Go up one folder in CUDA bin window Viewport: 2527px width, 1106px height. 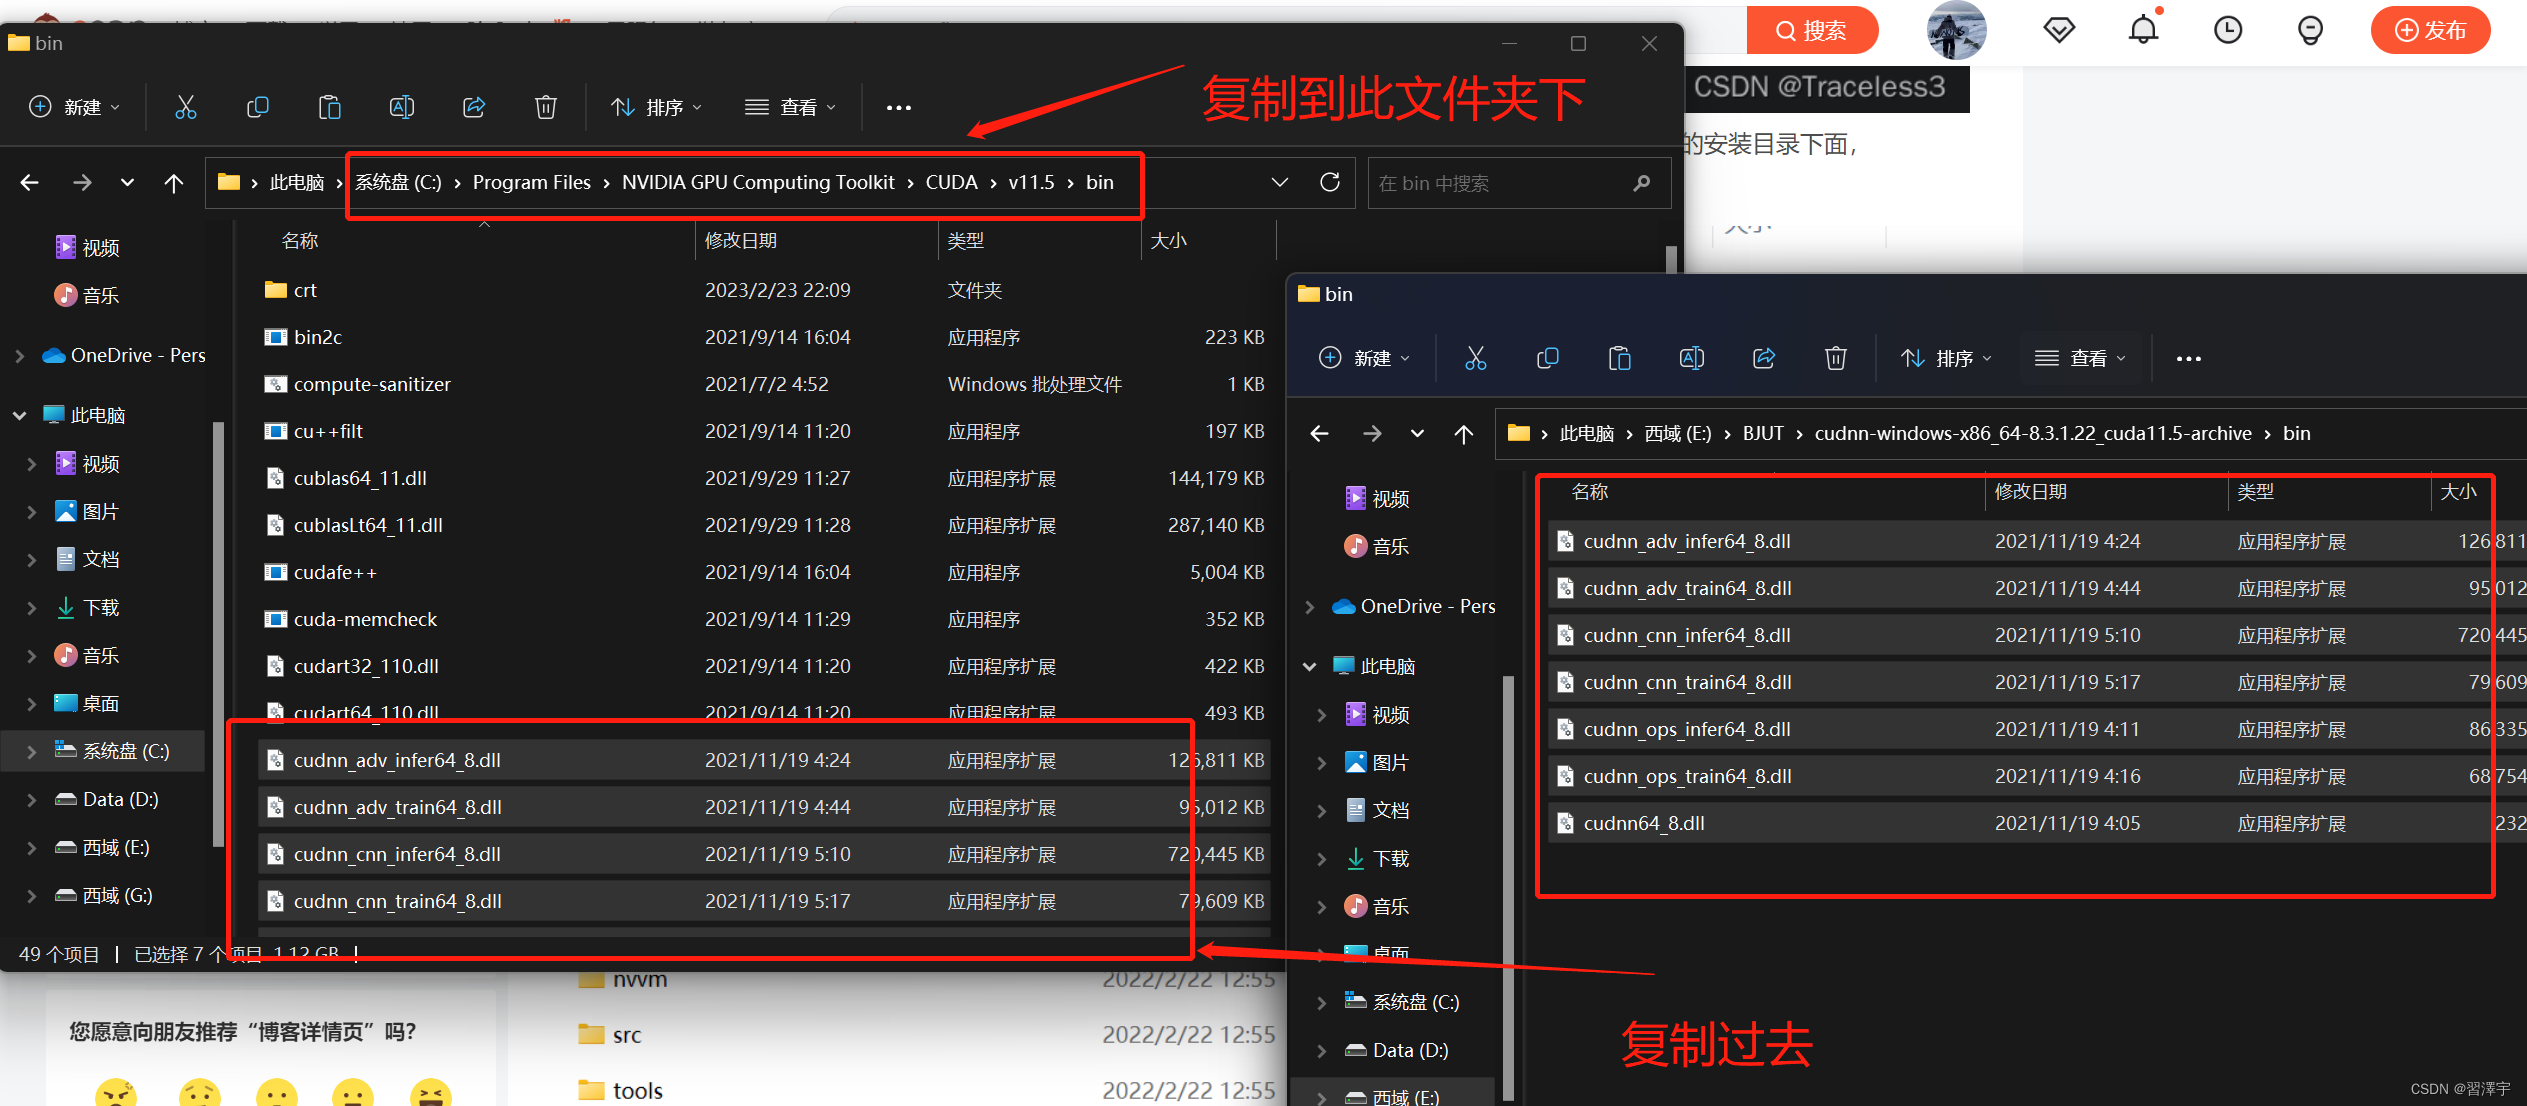174,183
